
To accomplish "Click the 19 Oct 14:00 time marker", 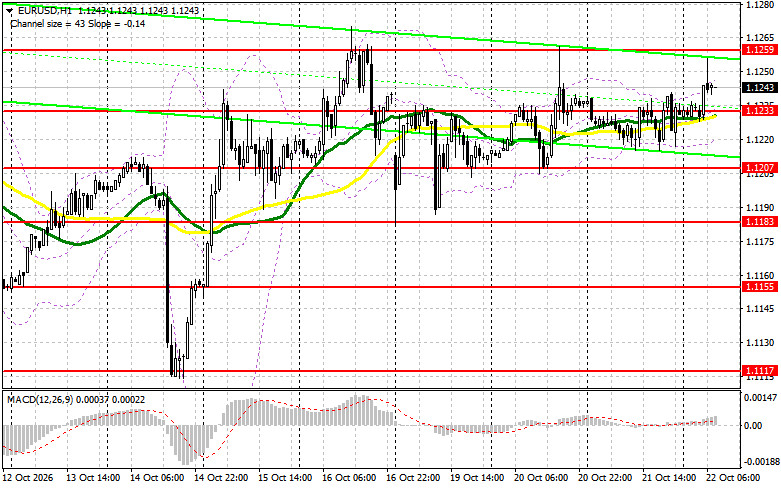I will point(477,478).
